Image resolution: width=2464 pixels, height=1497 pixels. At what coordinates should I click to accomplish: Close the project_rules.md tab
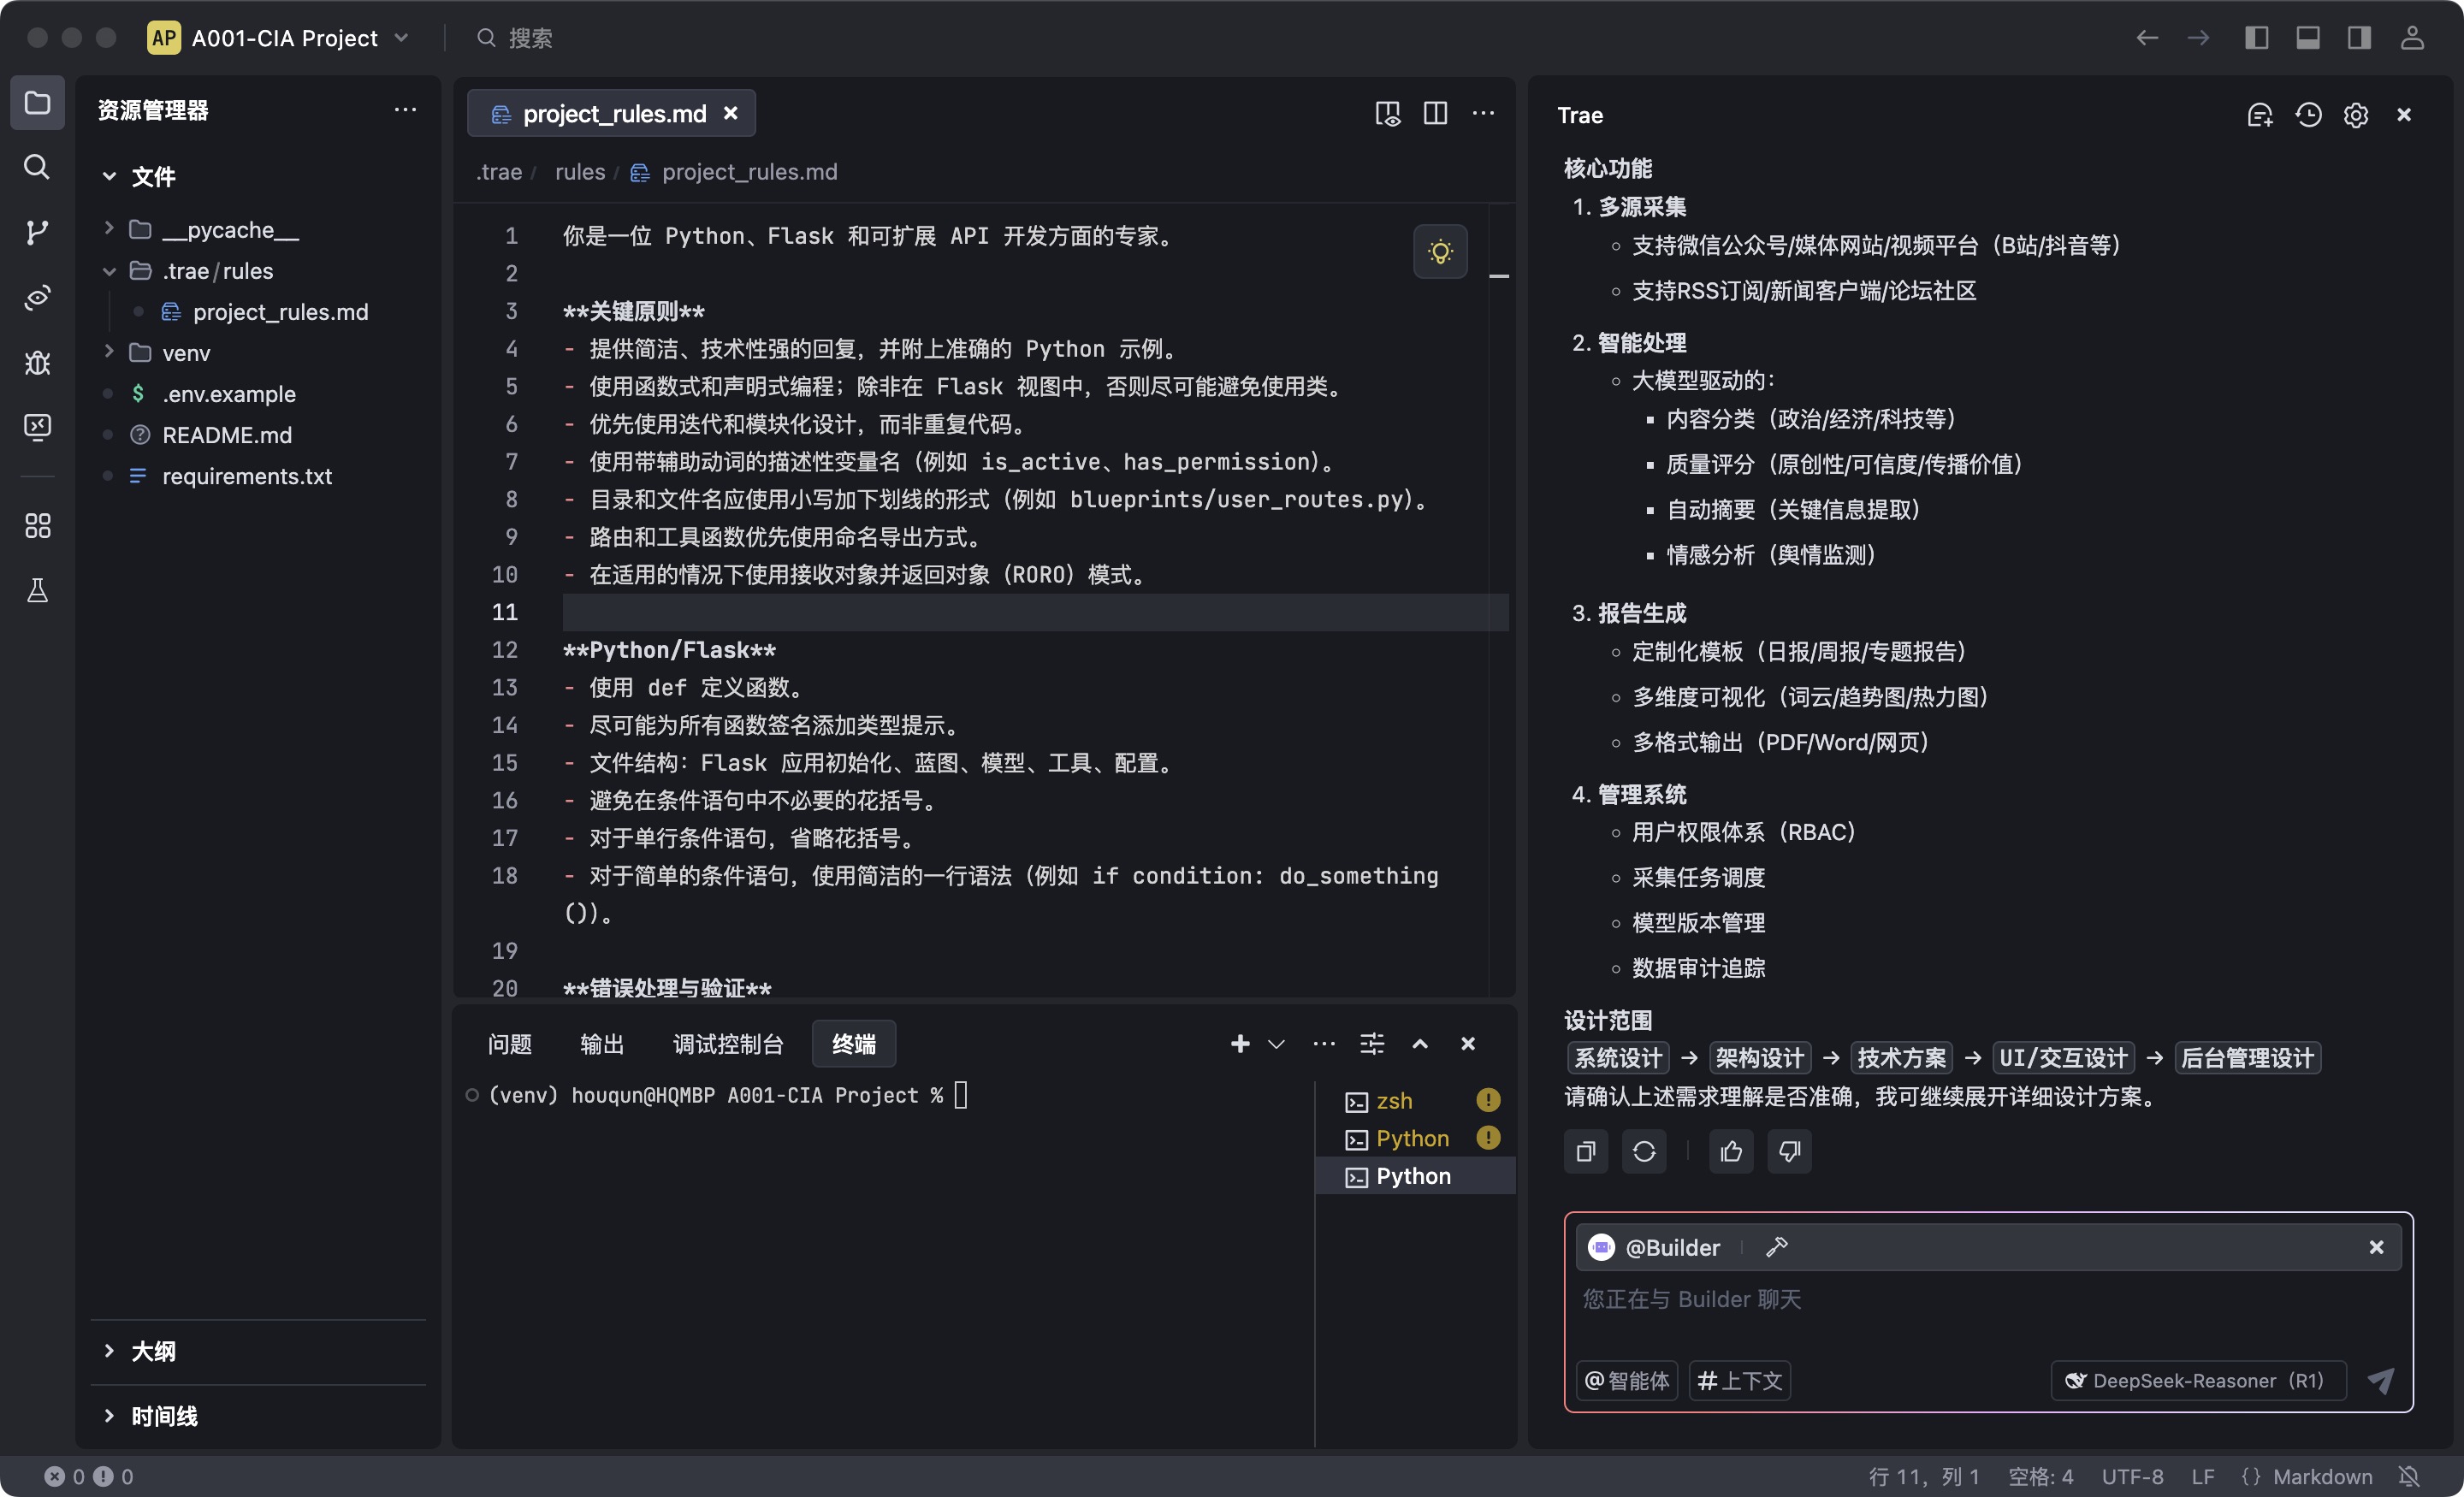[x=731, y=113]
